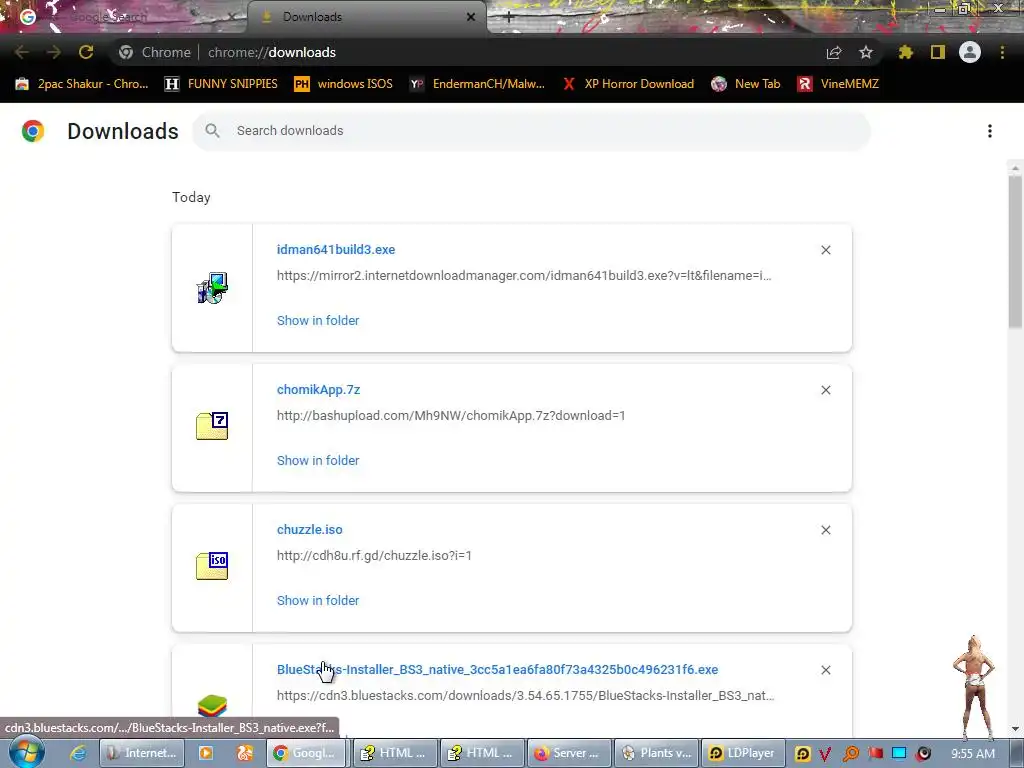
Task: Click the chomikApp.7z archive file icon
Action: [x=212, y=426]
